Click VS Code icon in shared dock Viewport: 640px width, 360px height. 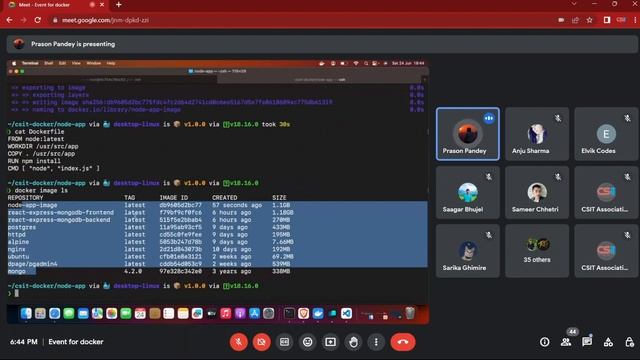click(x=346, y=313)
